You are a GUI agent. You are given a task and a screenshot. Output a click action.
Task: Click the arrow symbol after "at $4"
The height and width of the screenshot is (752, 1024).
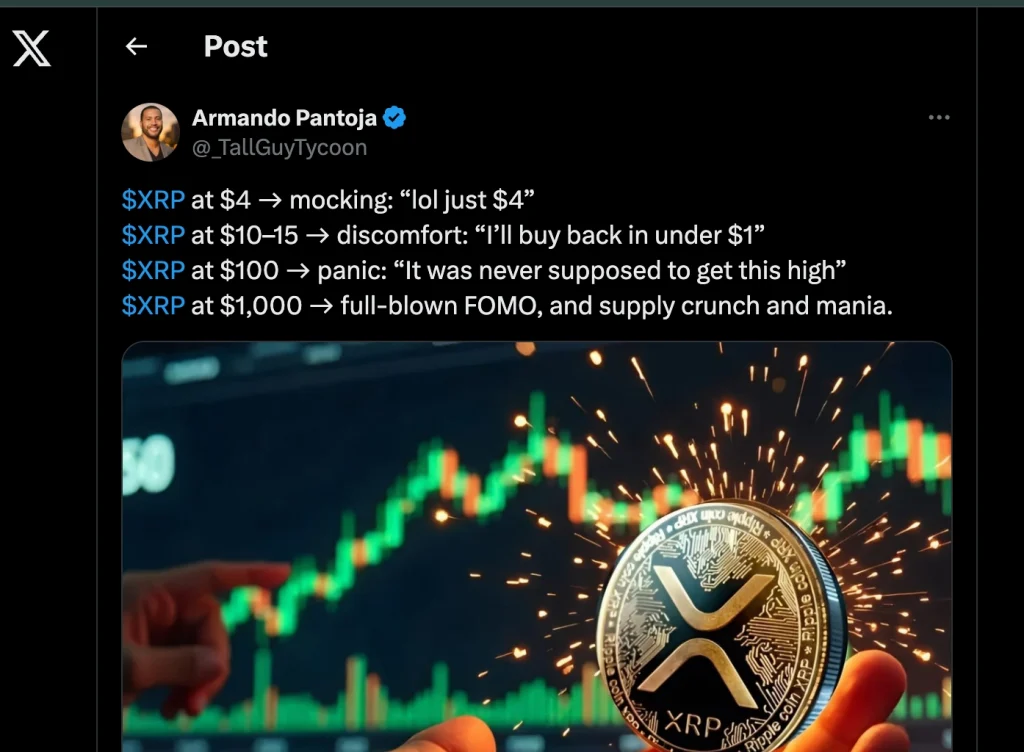click(270, 200)
